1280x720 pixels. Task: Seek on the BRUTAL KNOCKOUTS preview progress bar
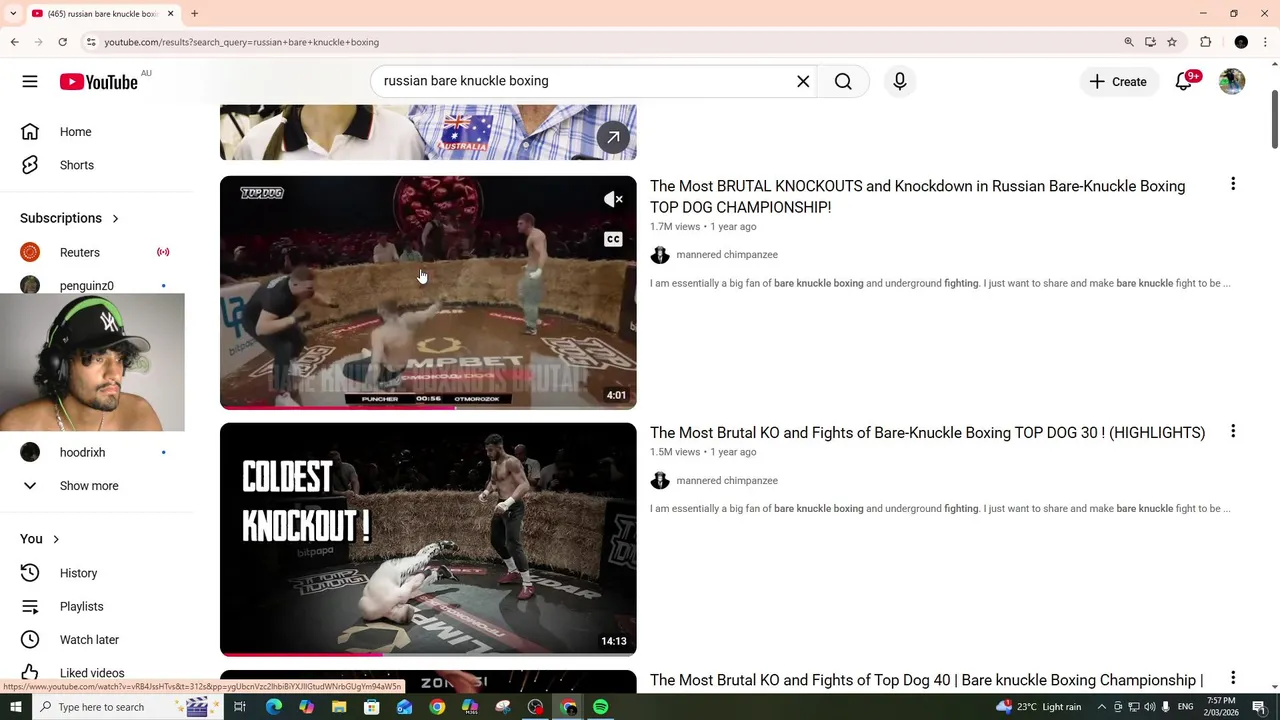coord(428,407)
